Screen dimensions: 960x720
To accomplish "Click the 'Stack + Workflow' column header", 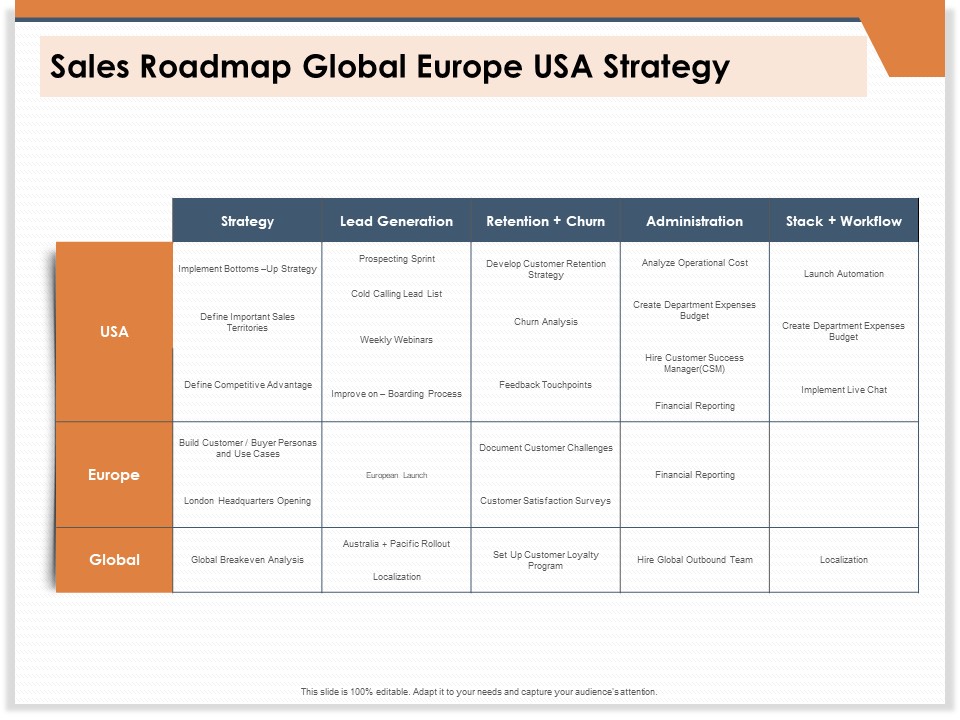I will pos(844,221).
